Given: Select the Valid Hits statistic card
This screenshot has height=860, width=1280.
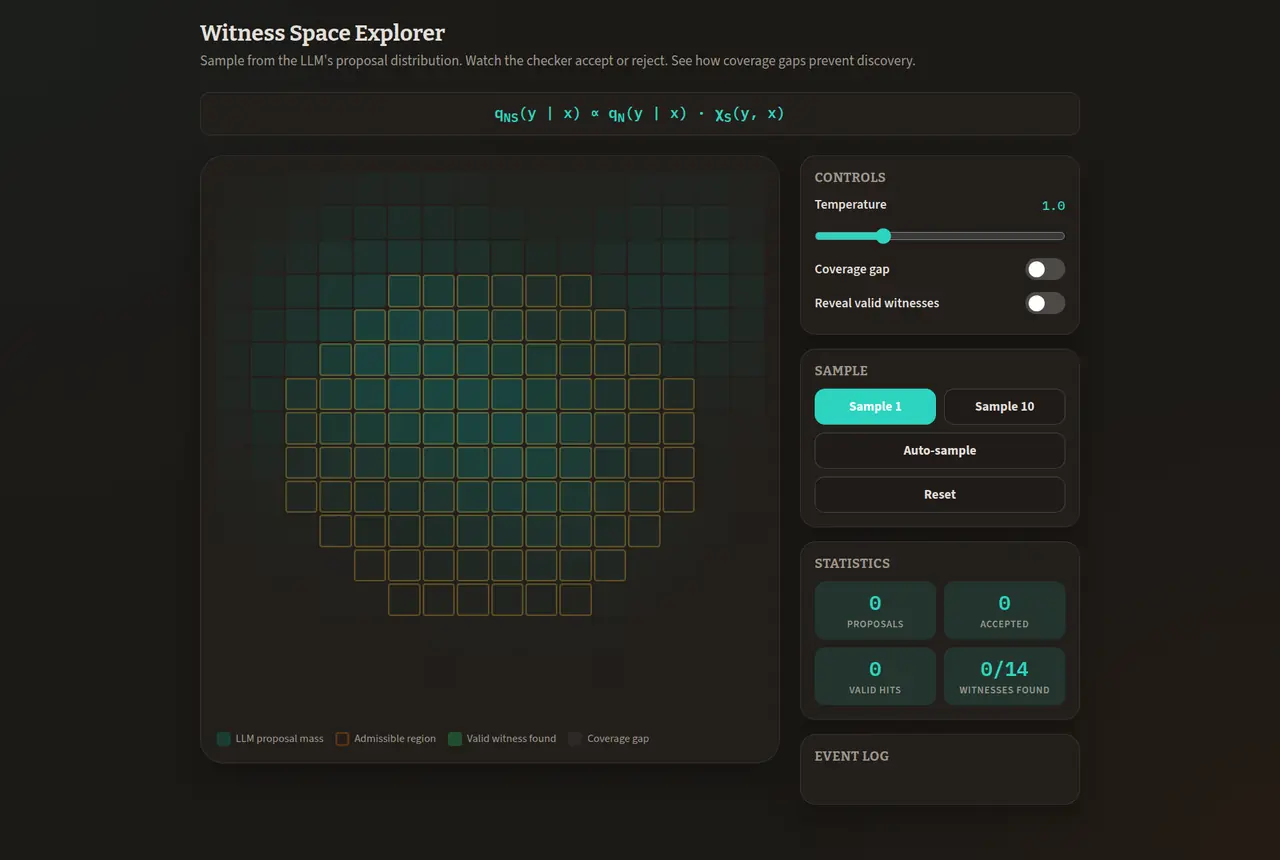Looking at the screenshot, I should [x=875, y=677].
